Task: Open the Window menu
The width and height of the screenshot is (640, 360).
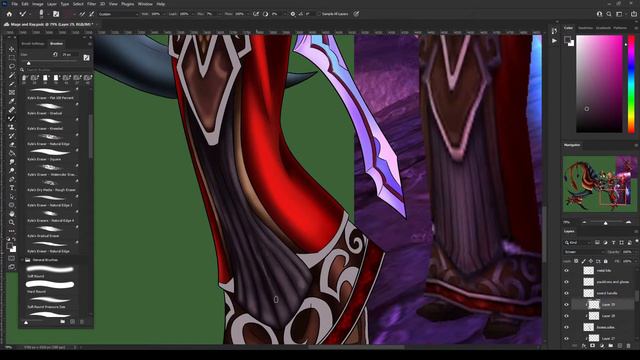Action: click(145, 4)
